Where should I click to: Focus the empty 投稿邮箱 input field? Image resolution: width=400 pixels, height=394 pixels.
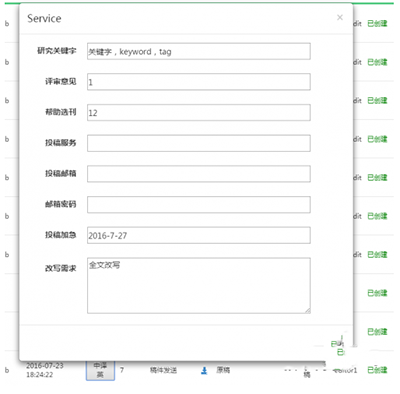pos(199,174)
